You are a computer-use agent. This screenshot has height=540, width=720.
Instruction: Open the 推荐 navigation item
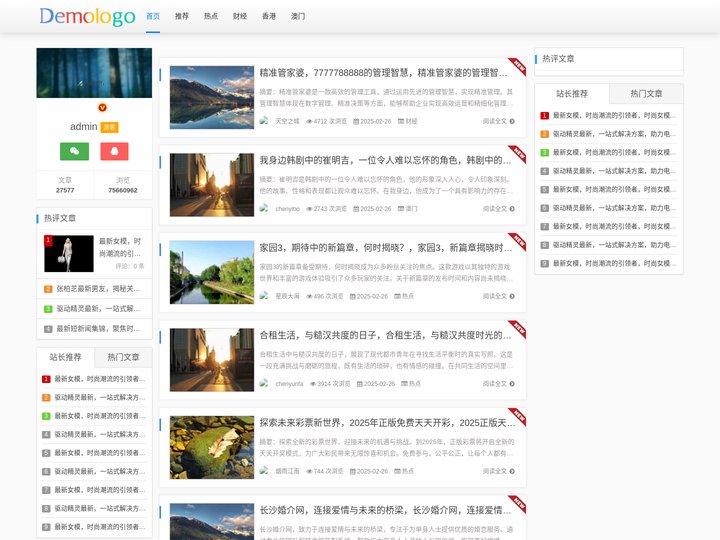(x=182, y=16)
